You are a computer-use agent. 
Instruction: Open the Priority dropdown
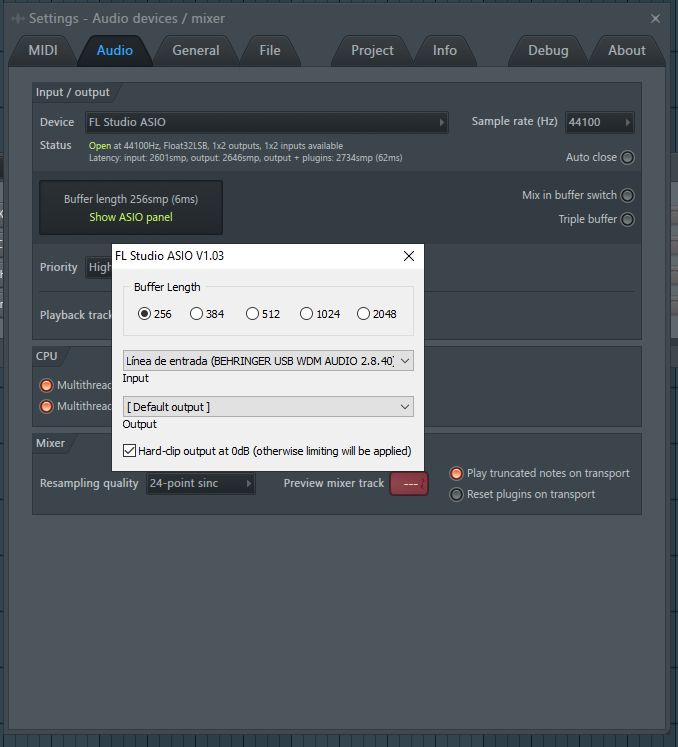99,267
